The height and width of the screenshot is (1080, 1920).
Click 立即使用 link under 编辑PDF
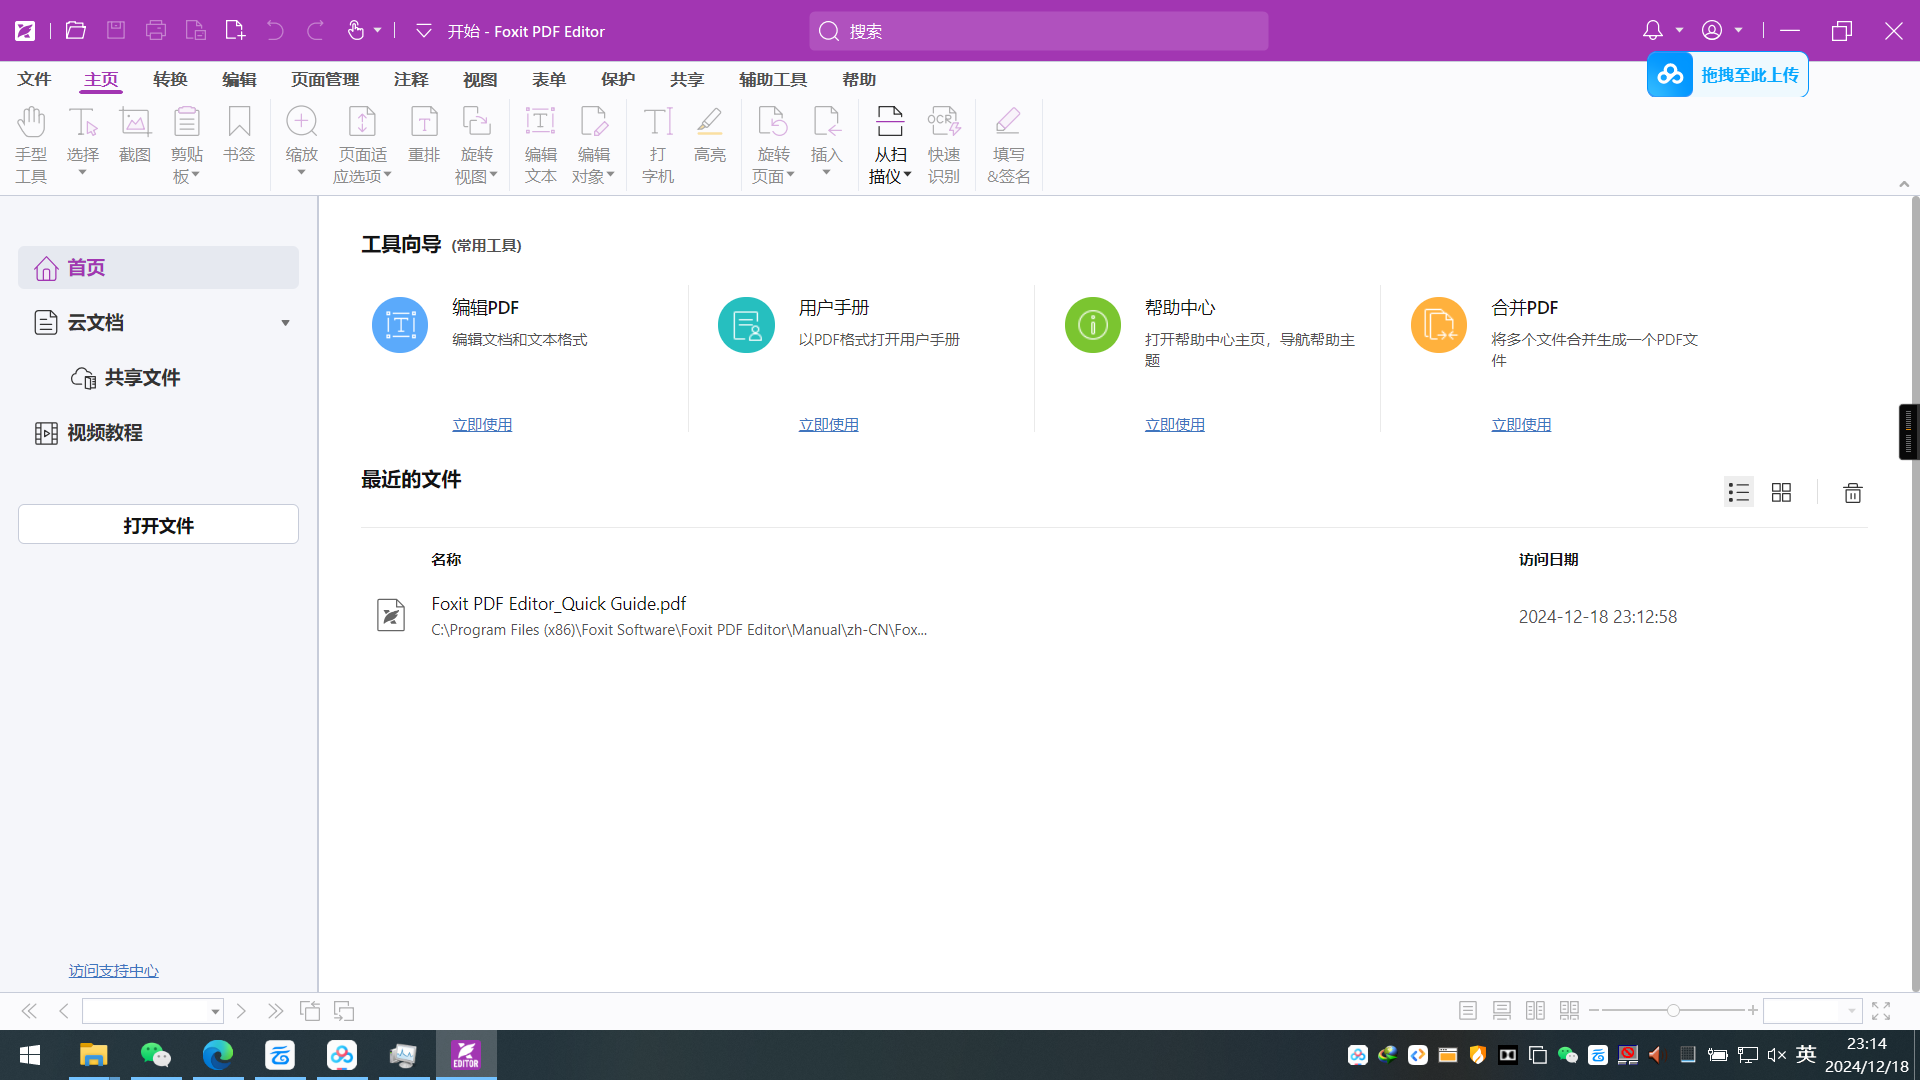pos(482,425)
